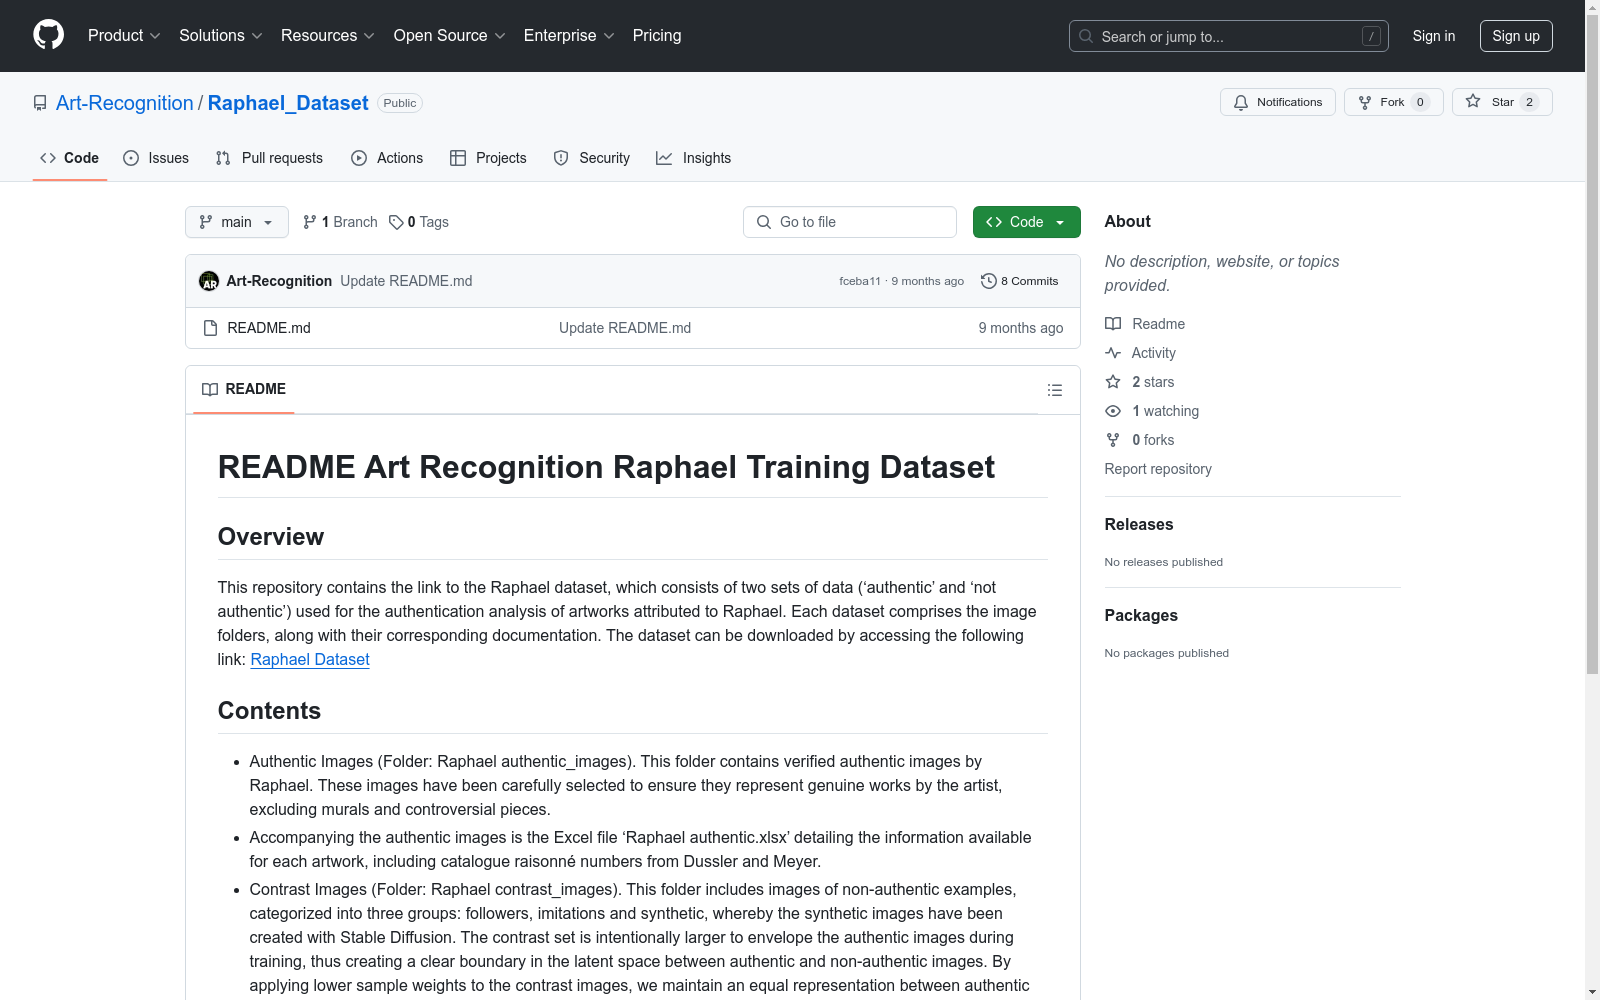The height and width of the screenshot is (1000, 1600).
Task: Open the Resources dropdown
Action: pyautogui.click(x=328, y=36)
